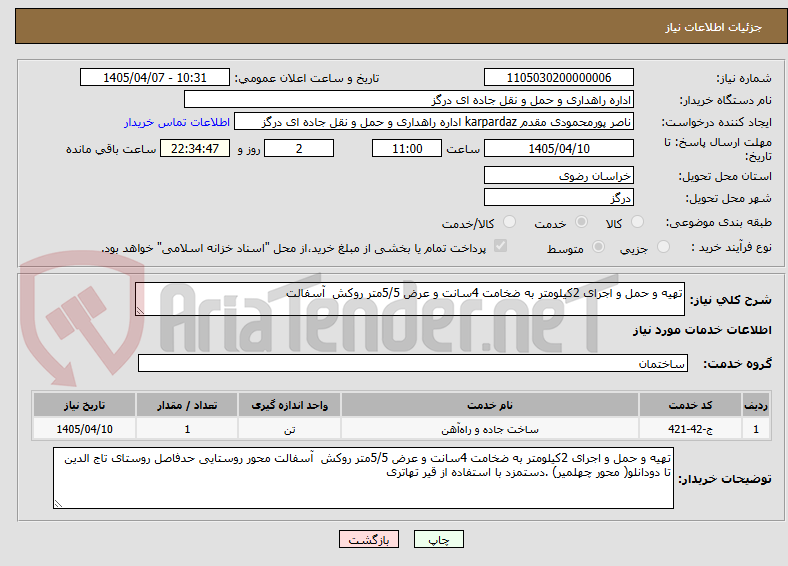788x566 pixels.
Task: Click the چاپ (print) button
Action: 438,539
